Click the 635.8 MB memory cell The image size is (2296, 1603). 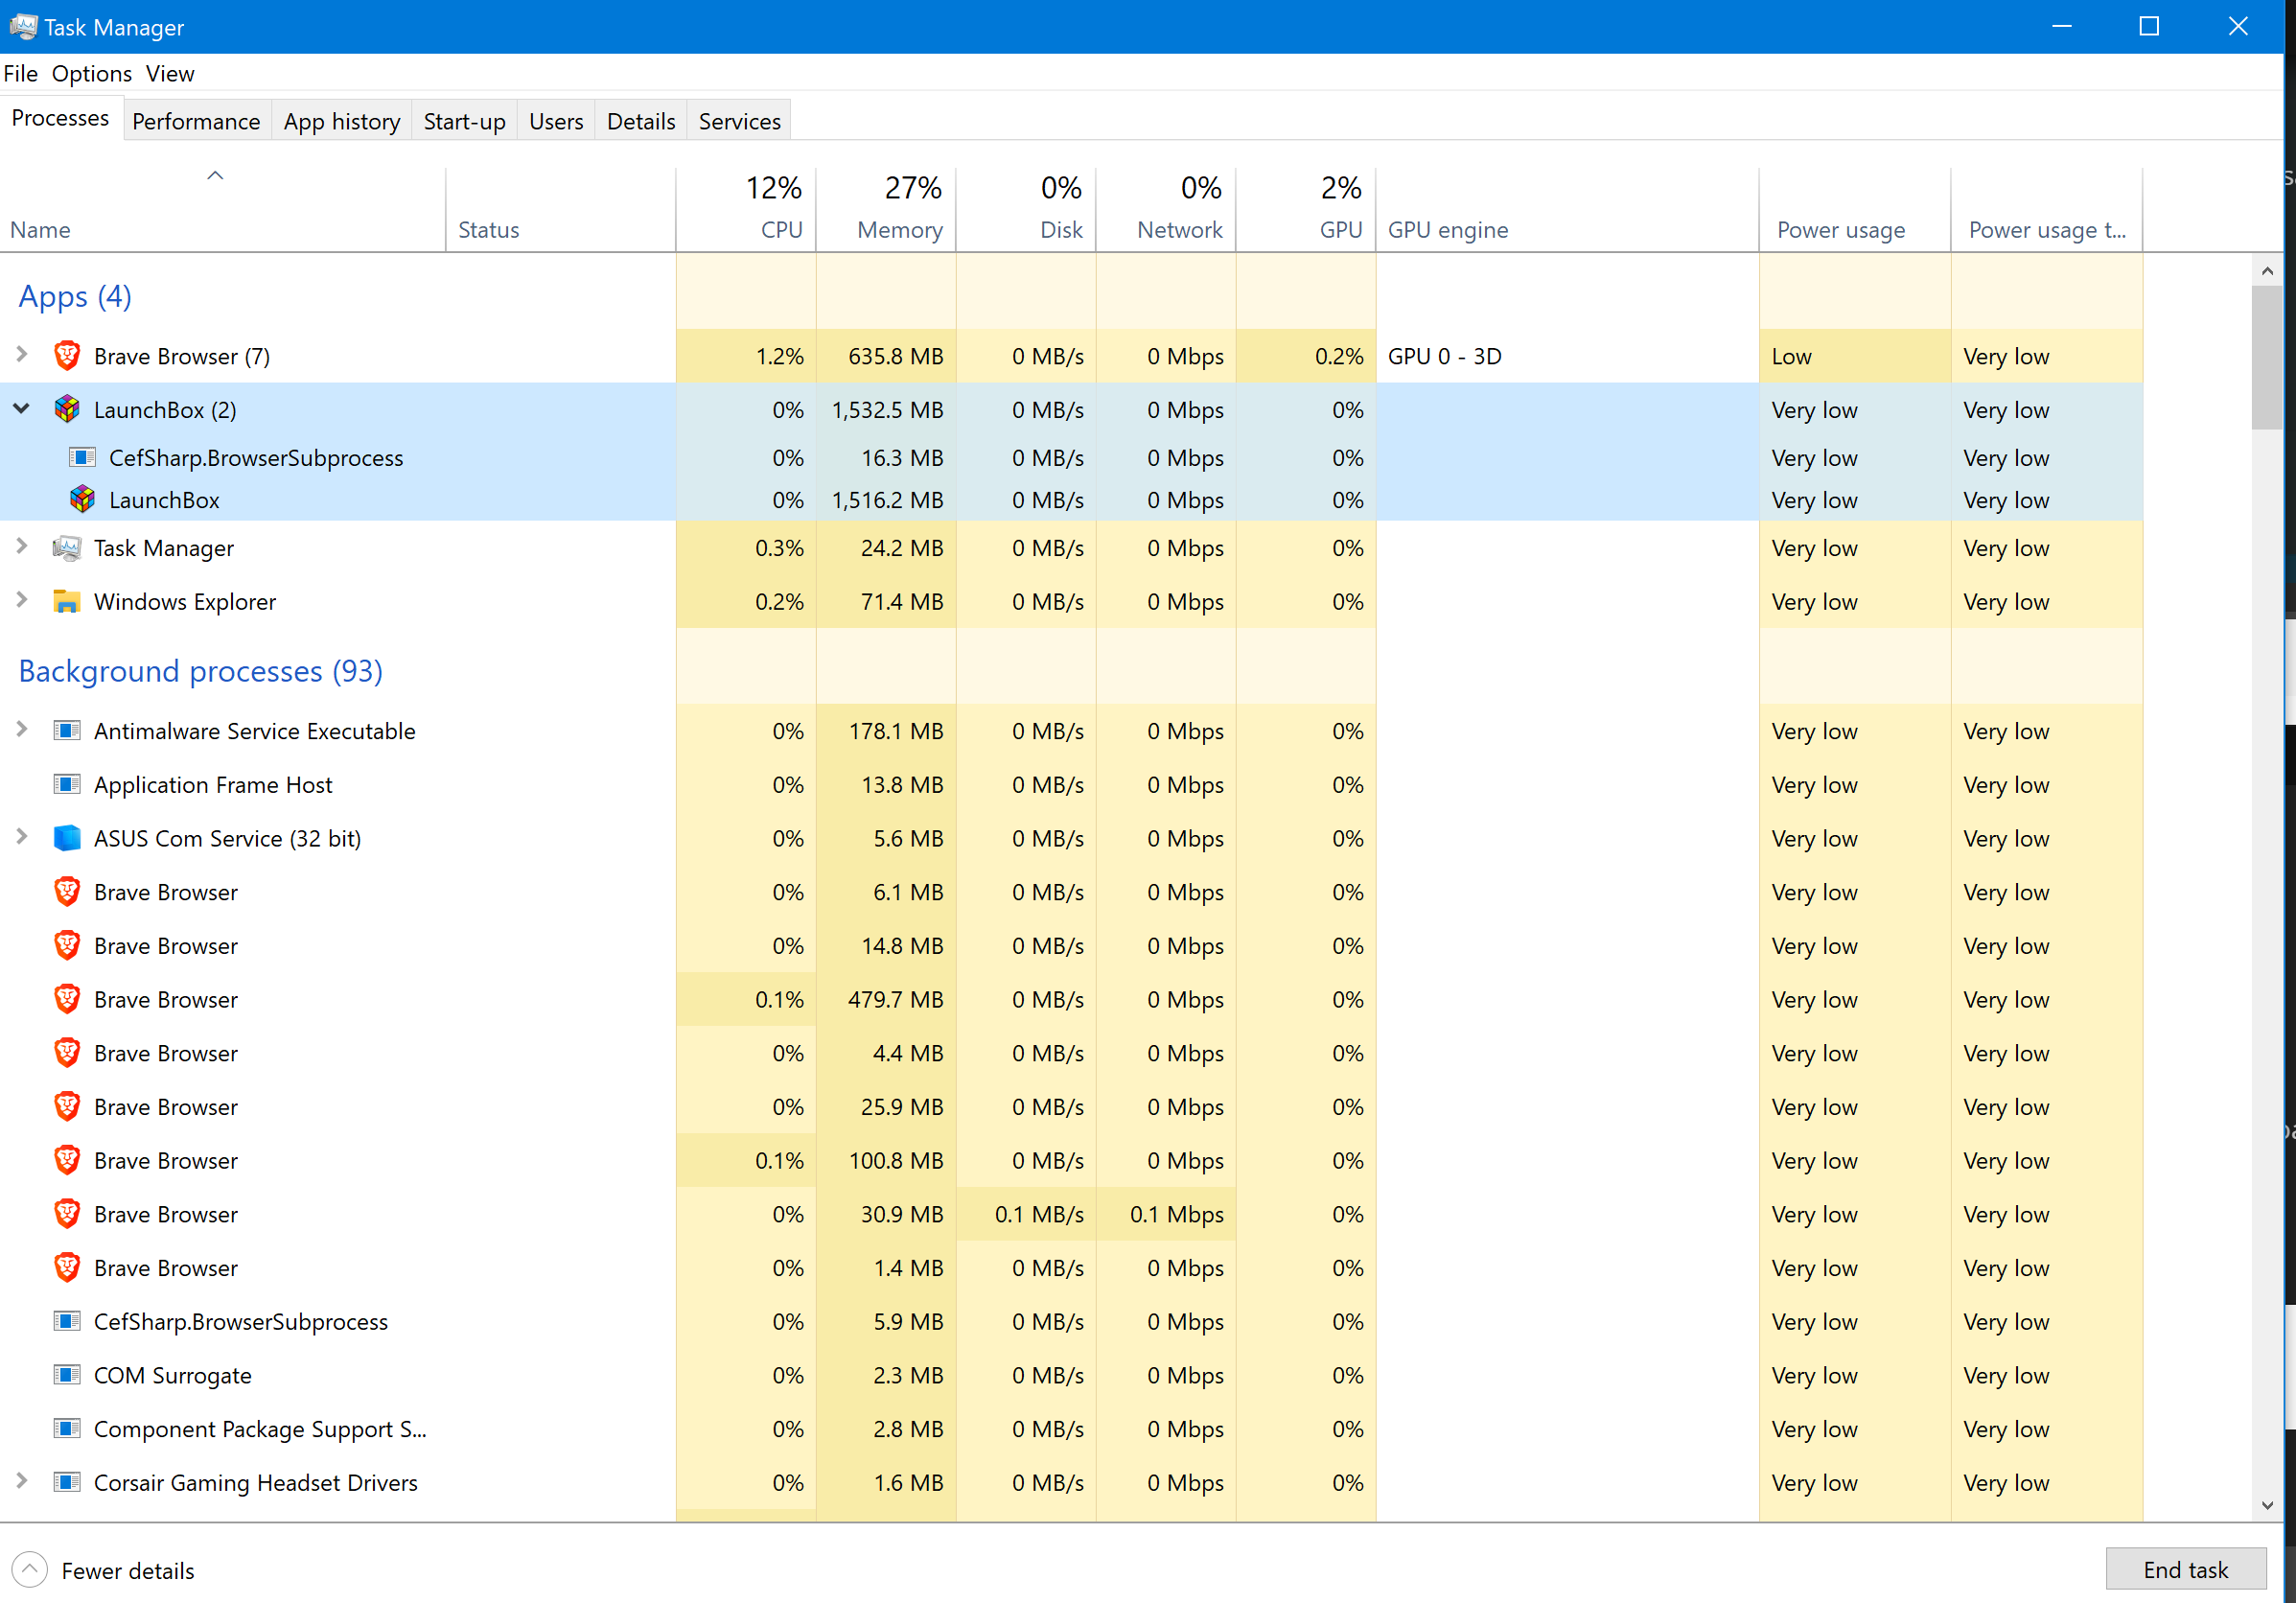887,356
